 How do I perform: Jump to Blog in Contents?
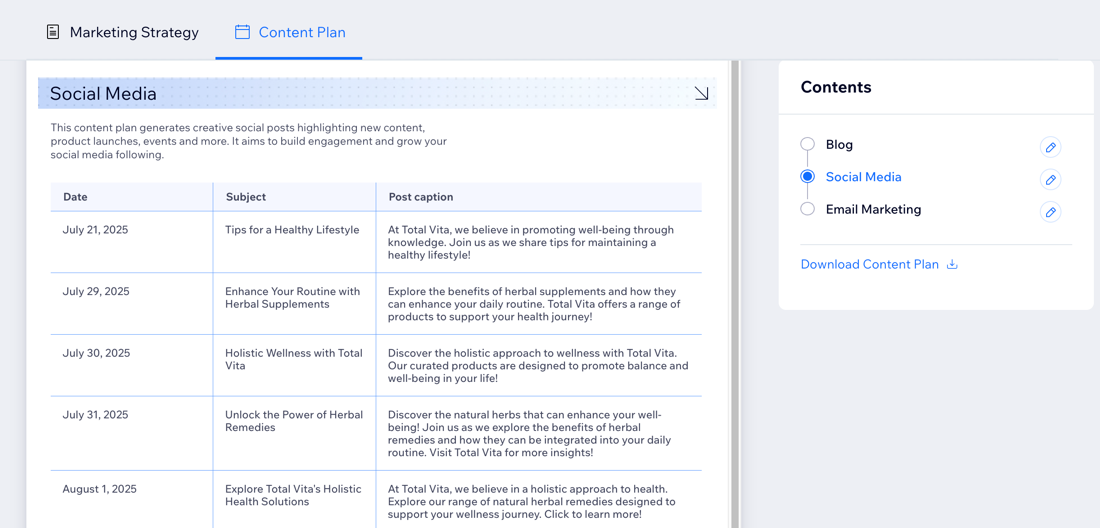(x=839, y=144)
